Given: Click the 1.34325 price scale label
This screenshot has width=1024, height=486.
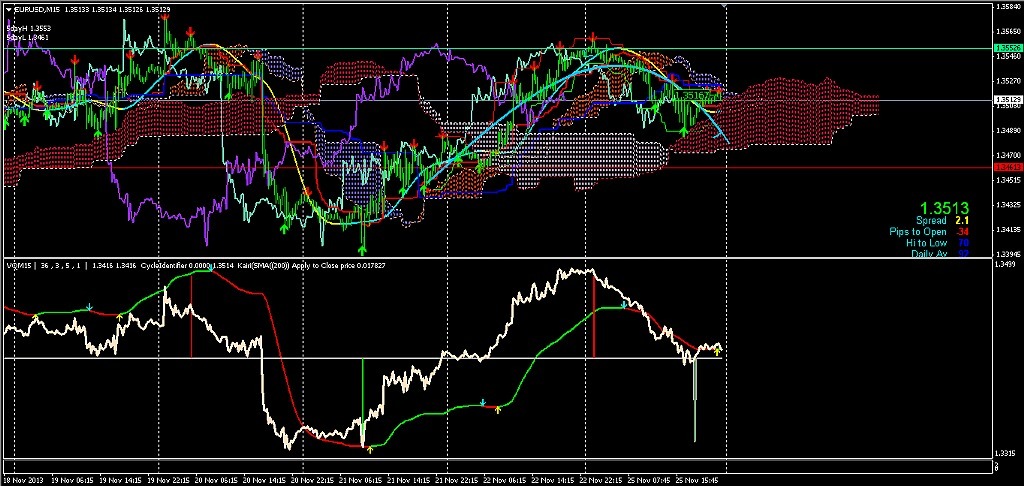Looking at the screenshot, I should coord(1006,205).
